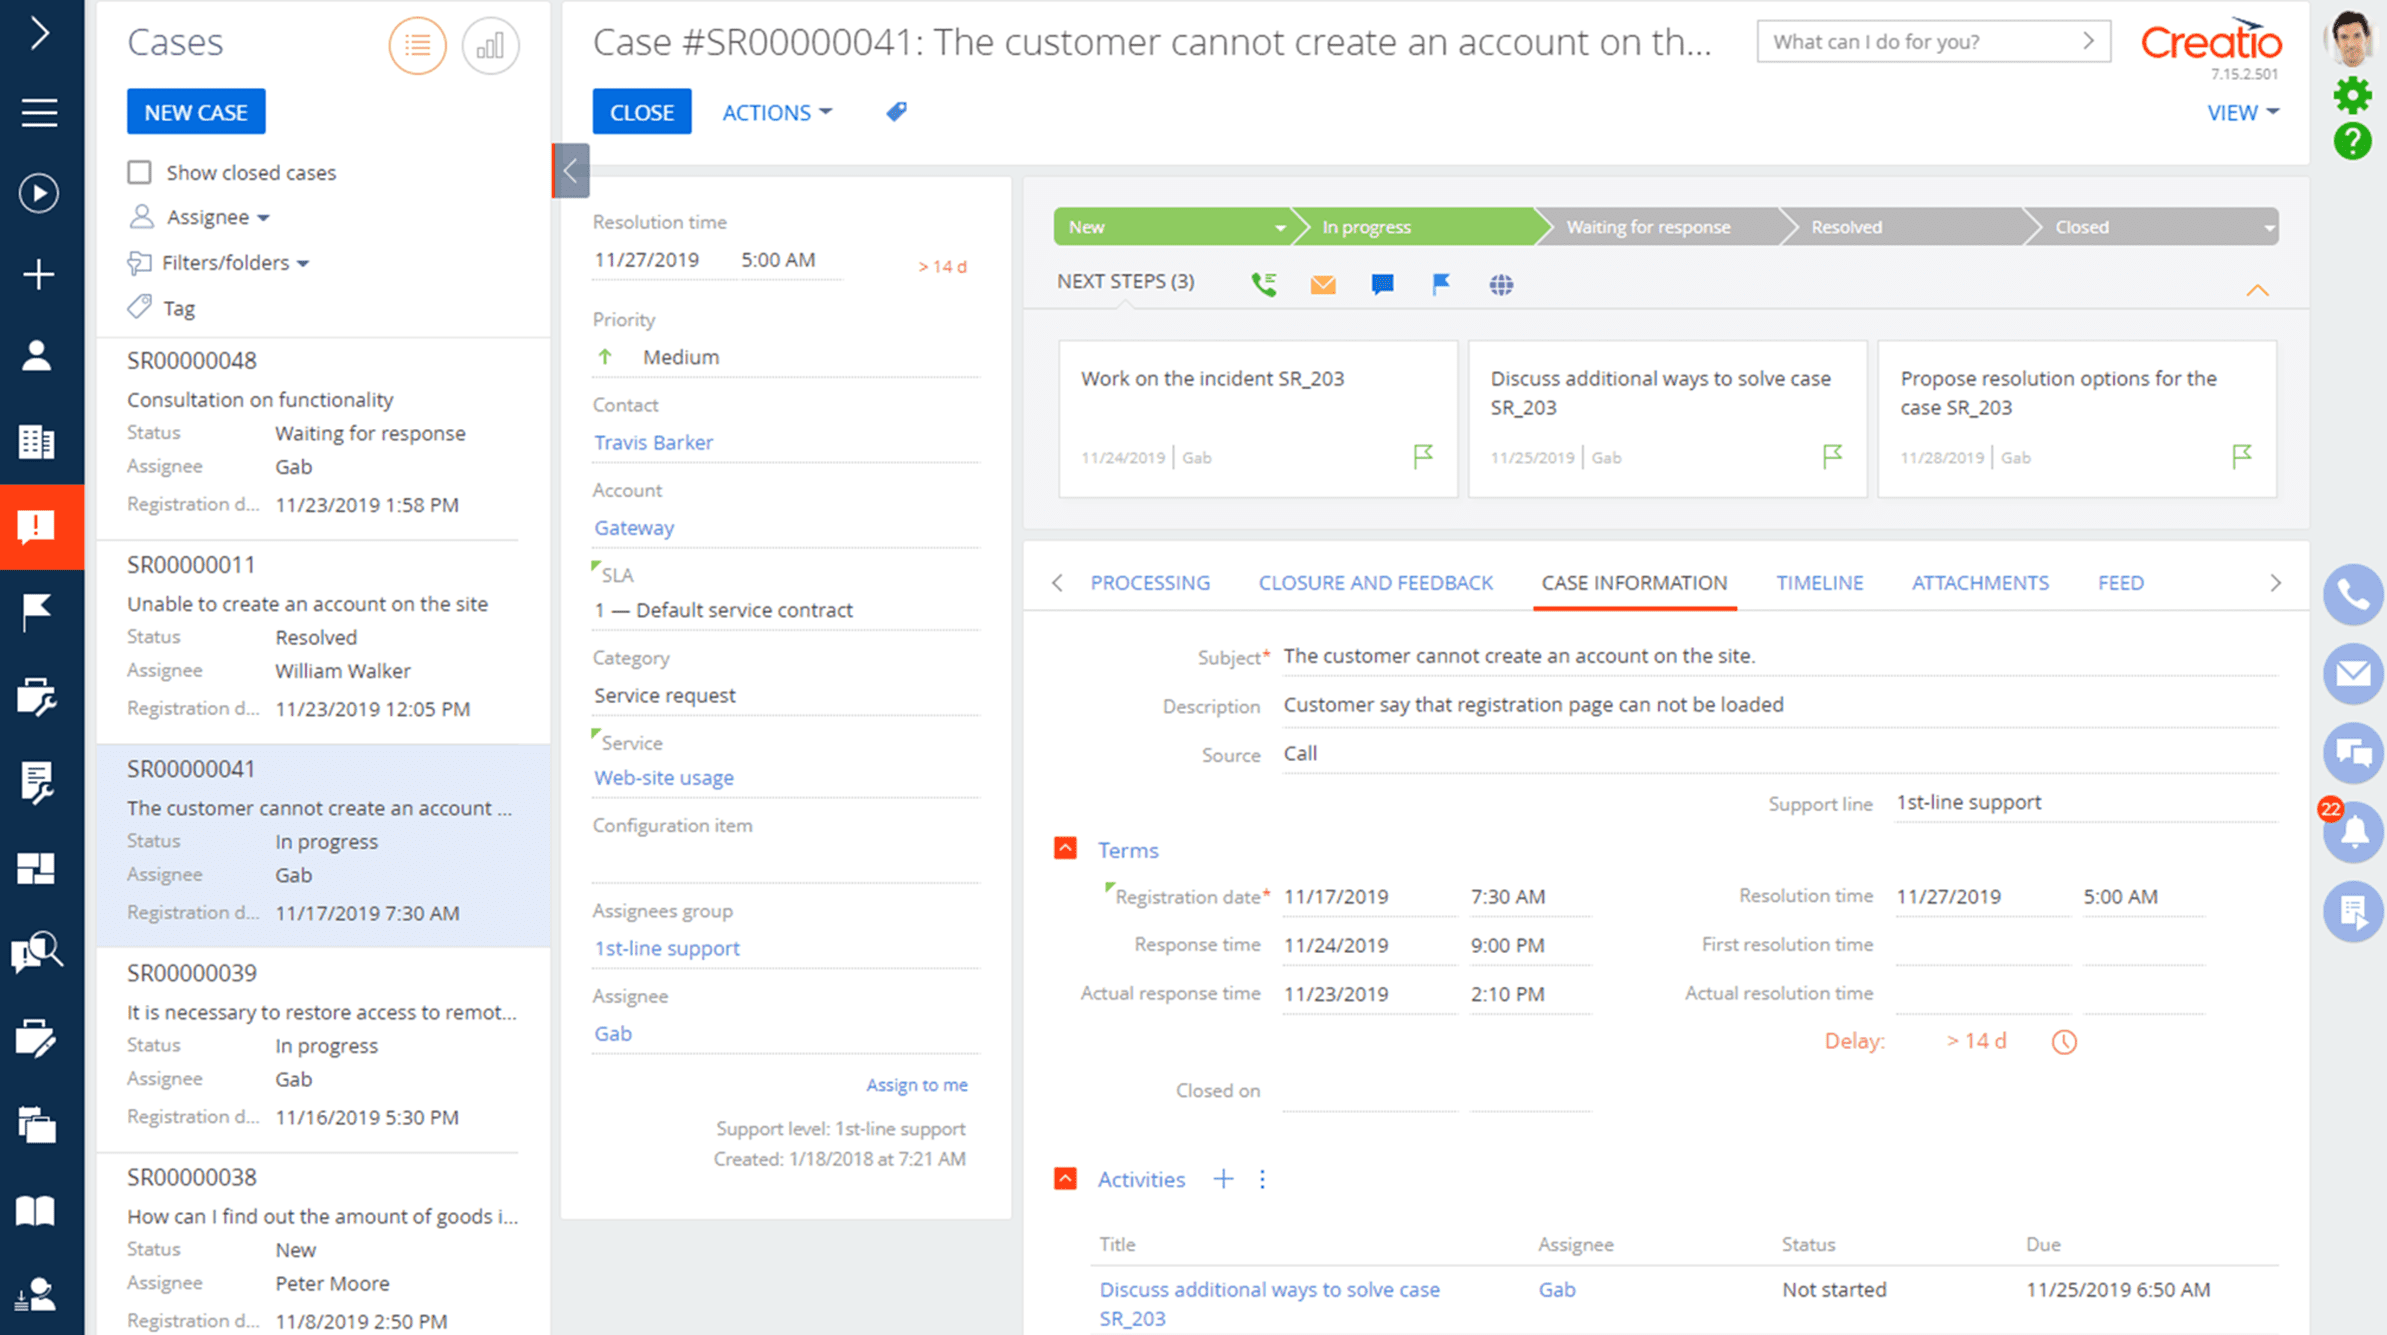This screenshot has height=1335, width=2387.
Task: Click the New Case button
Action: (x=196, y=112)
